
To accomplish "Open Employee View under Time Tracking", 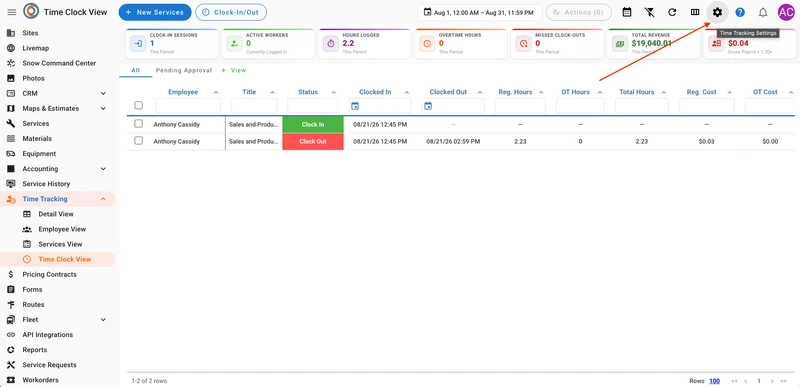I will pyautogui.click(x=62, y=229).
